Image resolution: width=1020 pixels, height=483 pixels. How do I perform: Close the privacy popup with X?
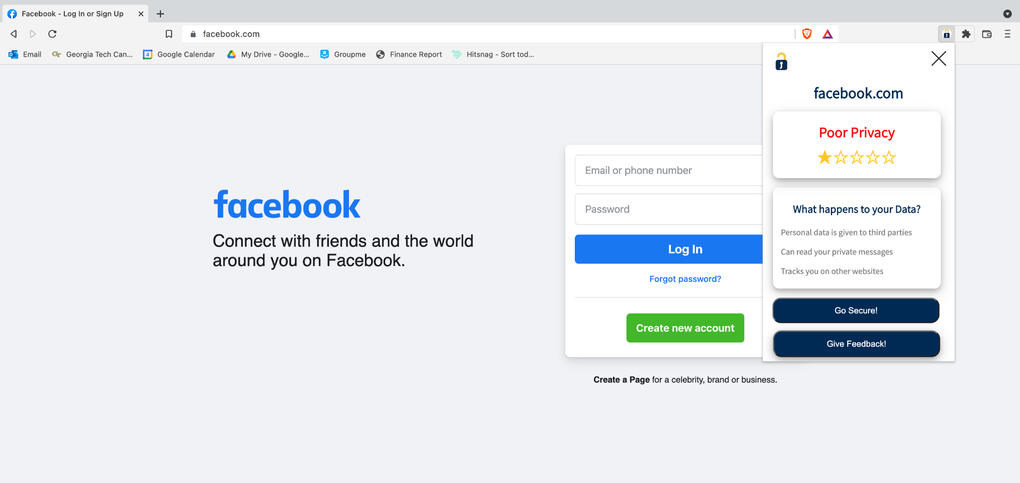(x=938, y=59)
